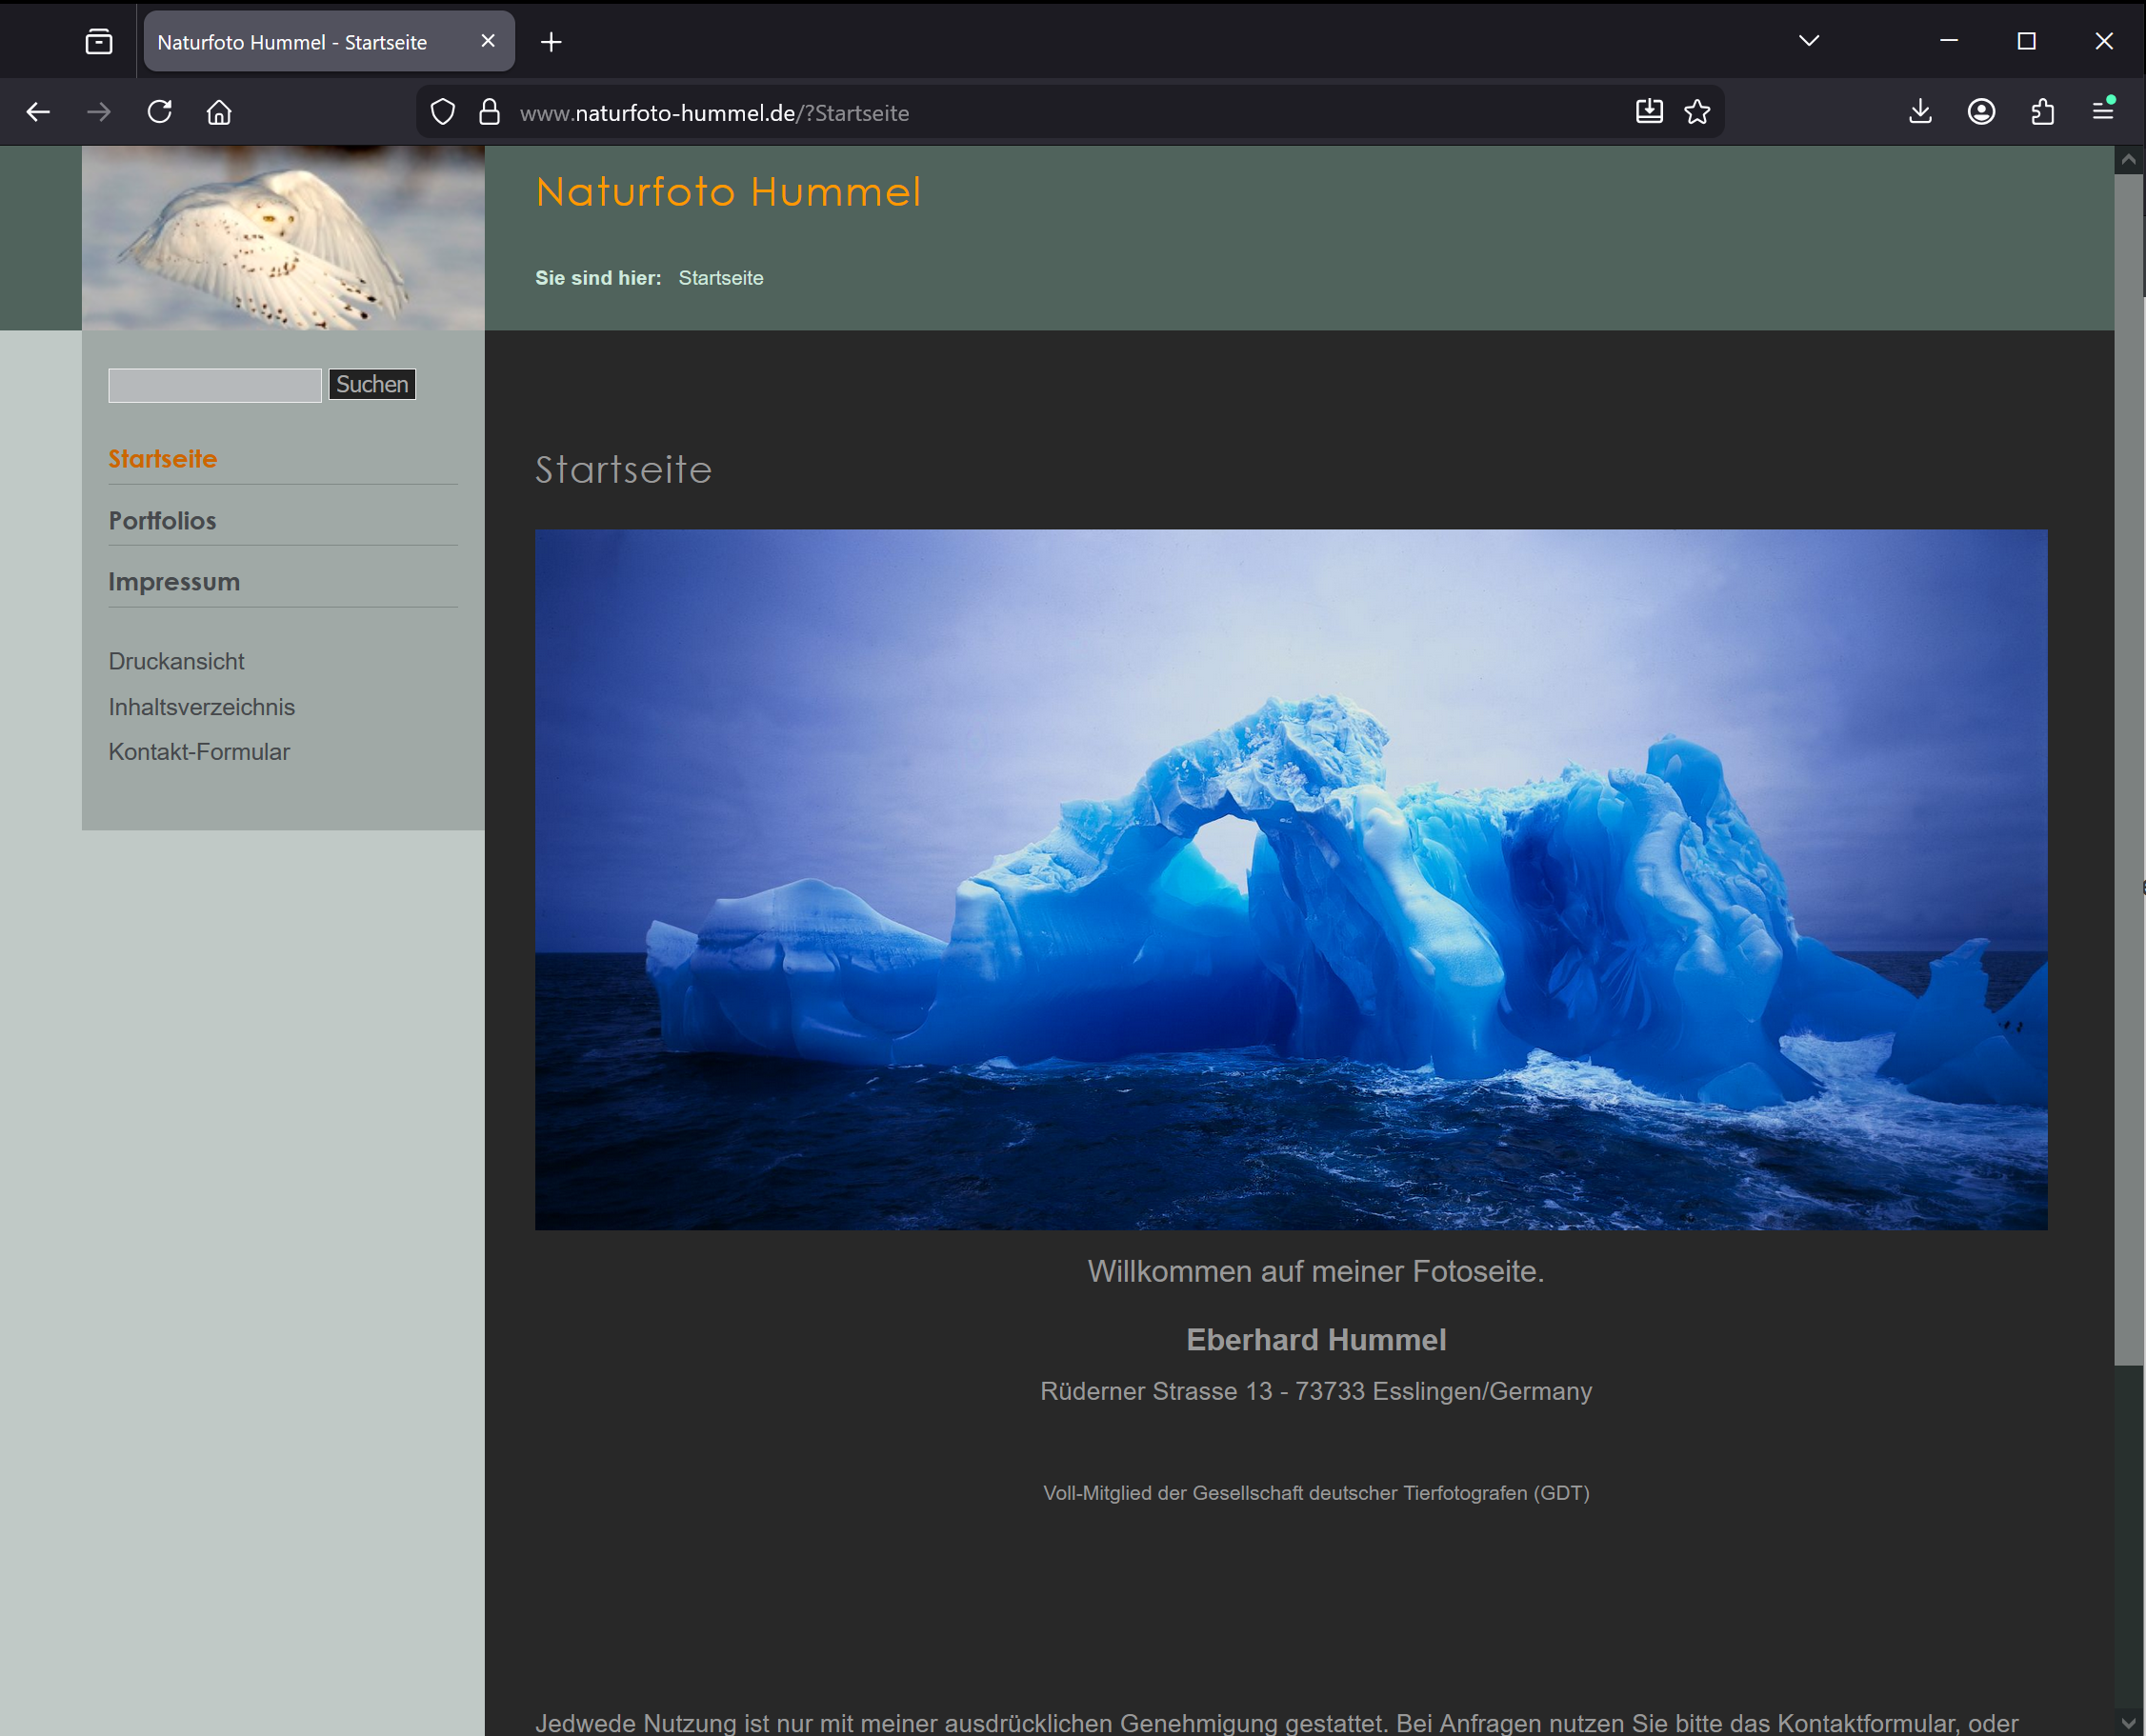
Task: Open a new tab
Action: (x=551, y=42)
